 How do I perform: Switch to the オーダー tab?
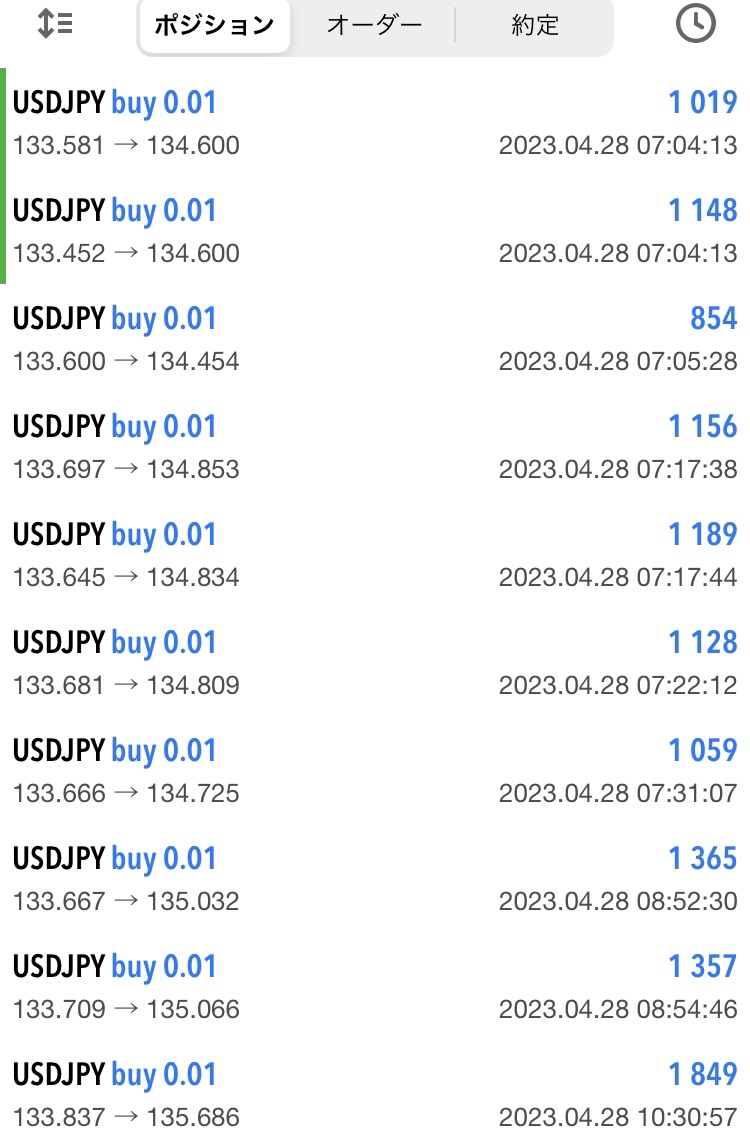pyautogui.click(x=374, y=26)
